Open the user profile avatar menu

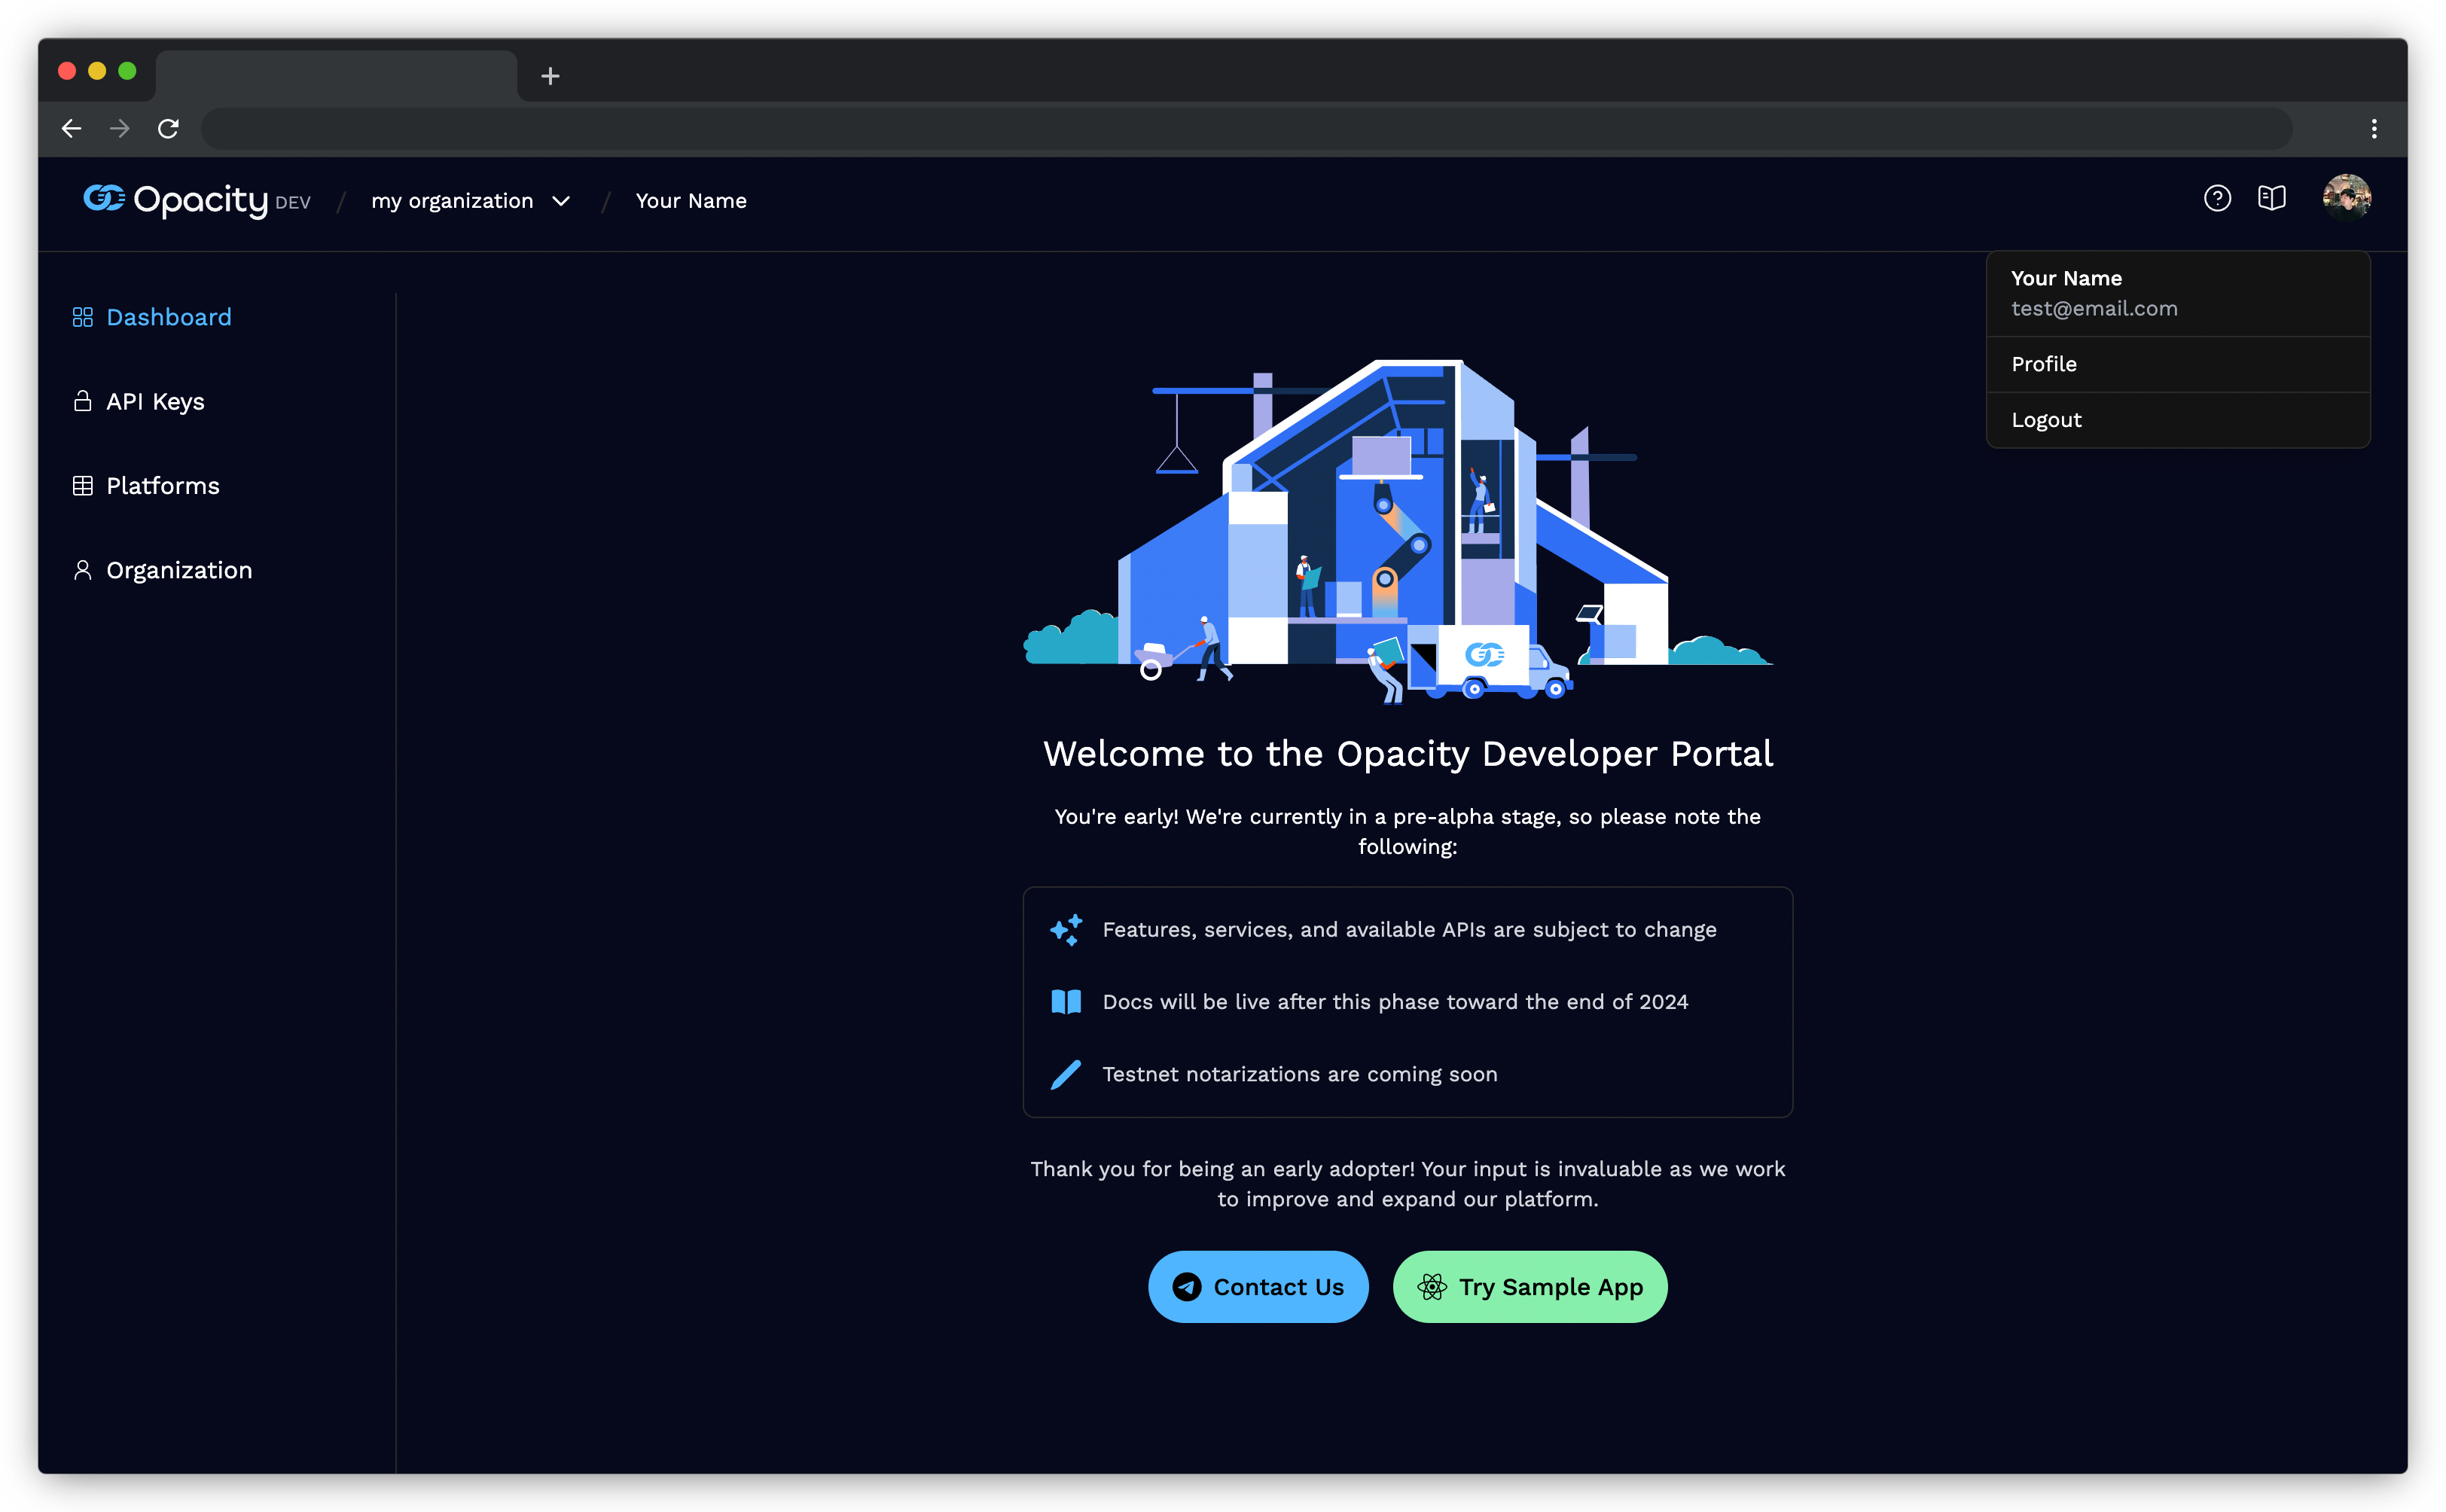click(2347, 197)
